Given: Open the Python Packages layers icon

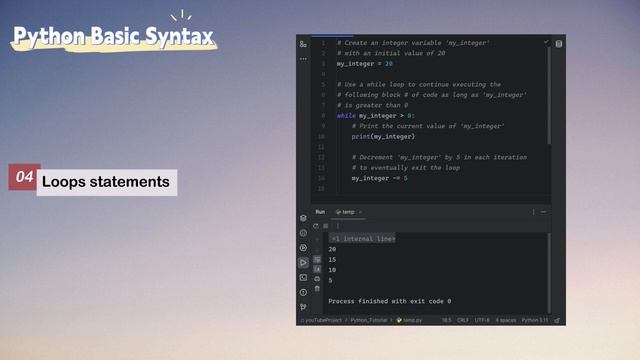Looking at the screenshot, I should pos(303,218).
